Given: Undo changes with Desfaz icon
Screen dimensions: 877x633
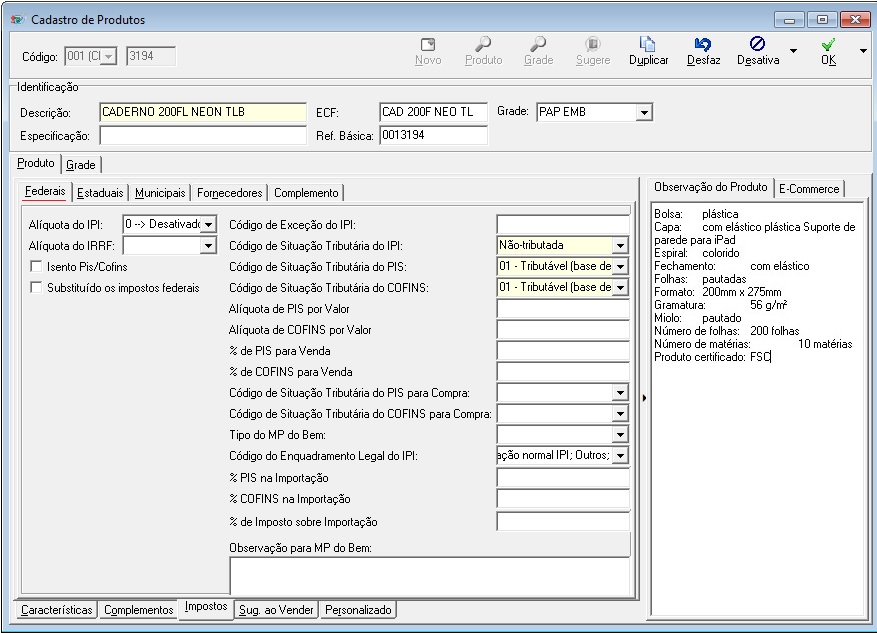Looking at the screenshot, I should (x=703, y=44).
